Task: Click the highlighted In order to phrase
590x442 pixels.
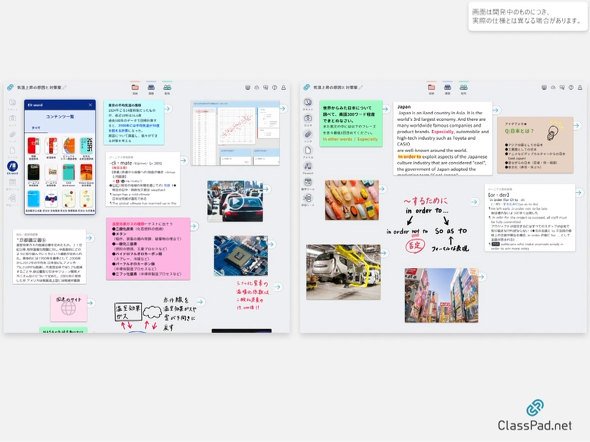Action: click(409, 156)
